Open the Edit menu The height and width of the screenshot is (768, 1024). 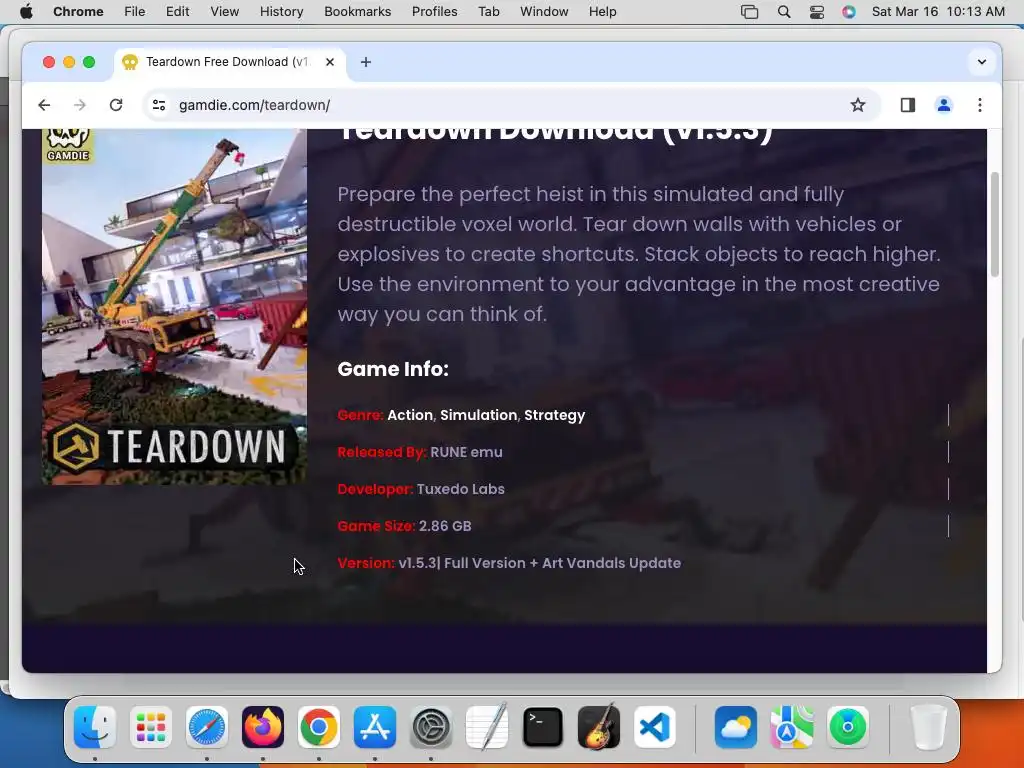pyautogui.click(x=178, y=12)
